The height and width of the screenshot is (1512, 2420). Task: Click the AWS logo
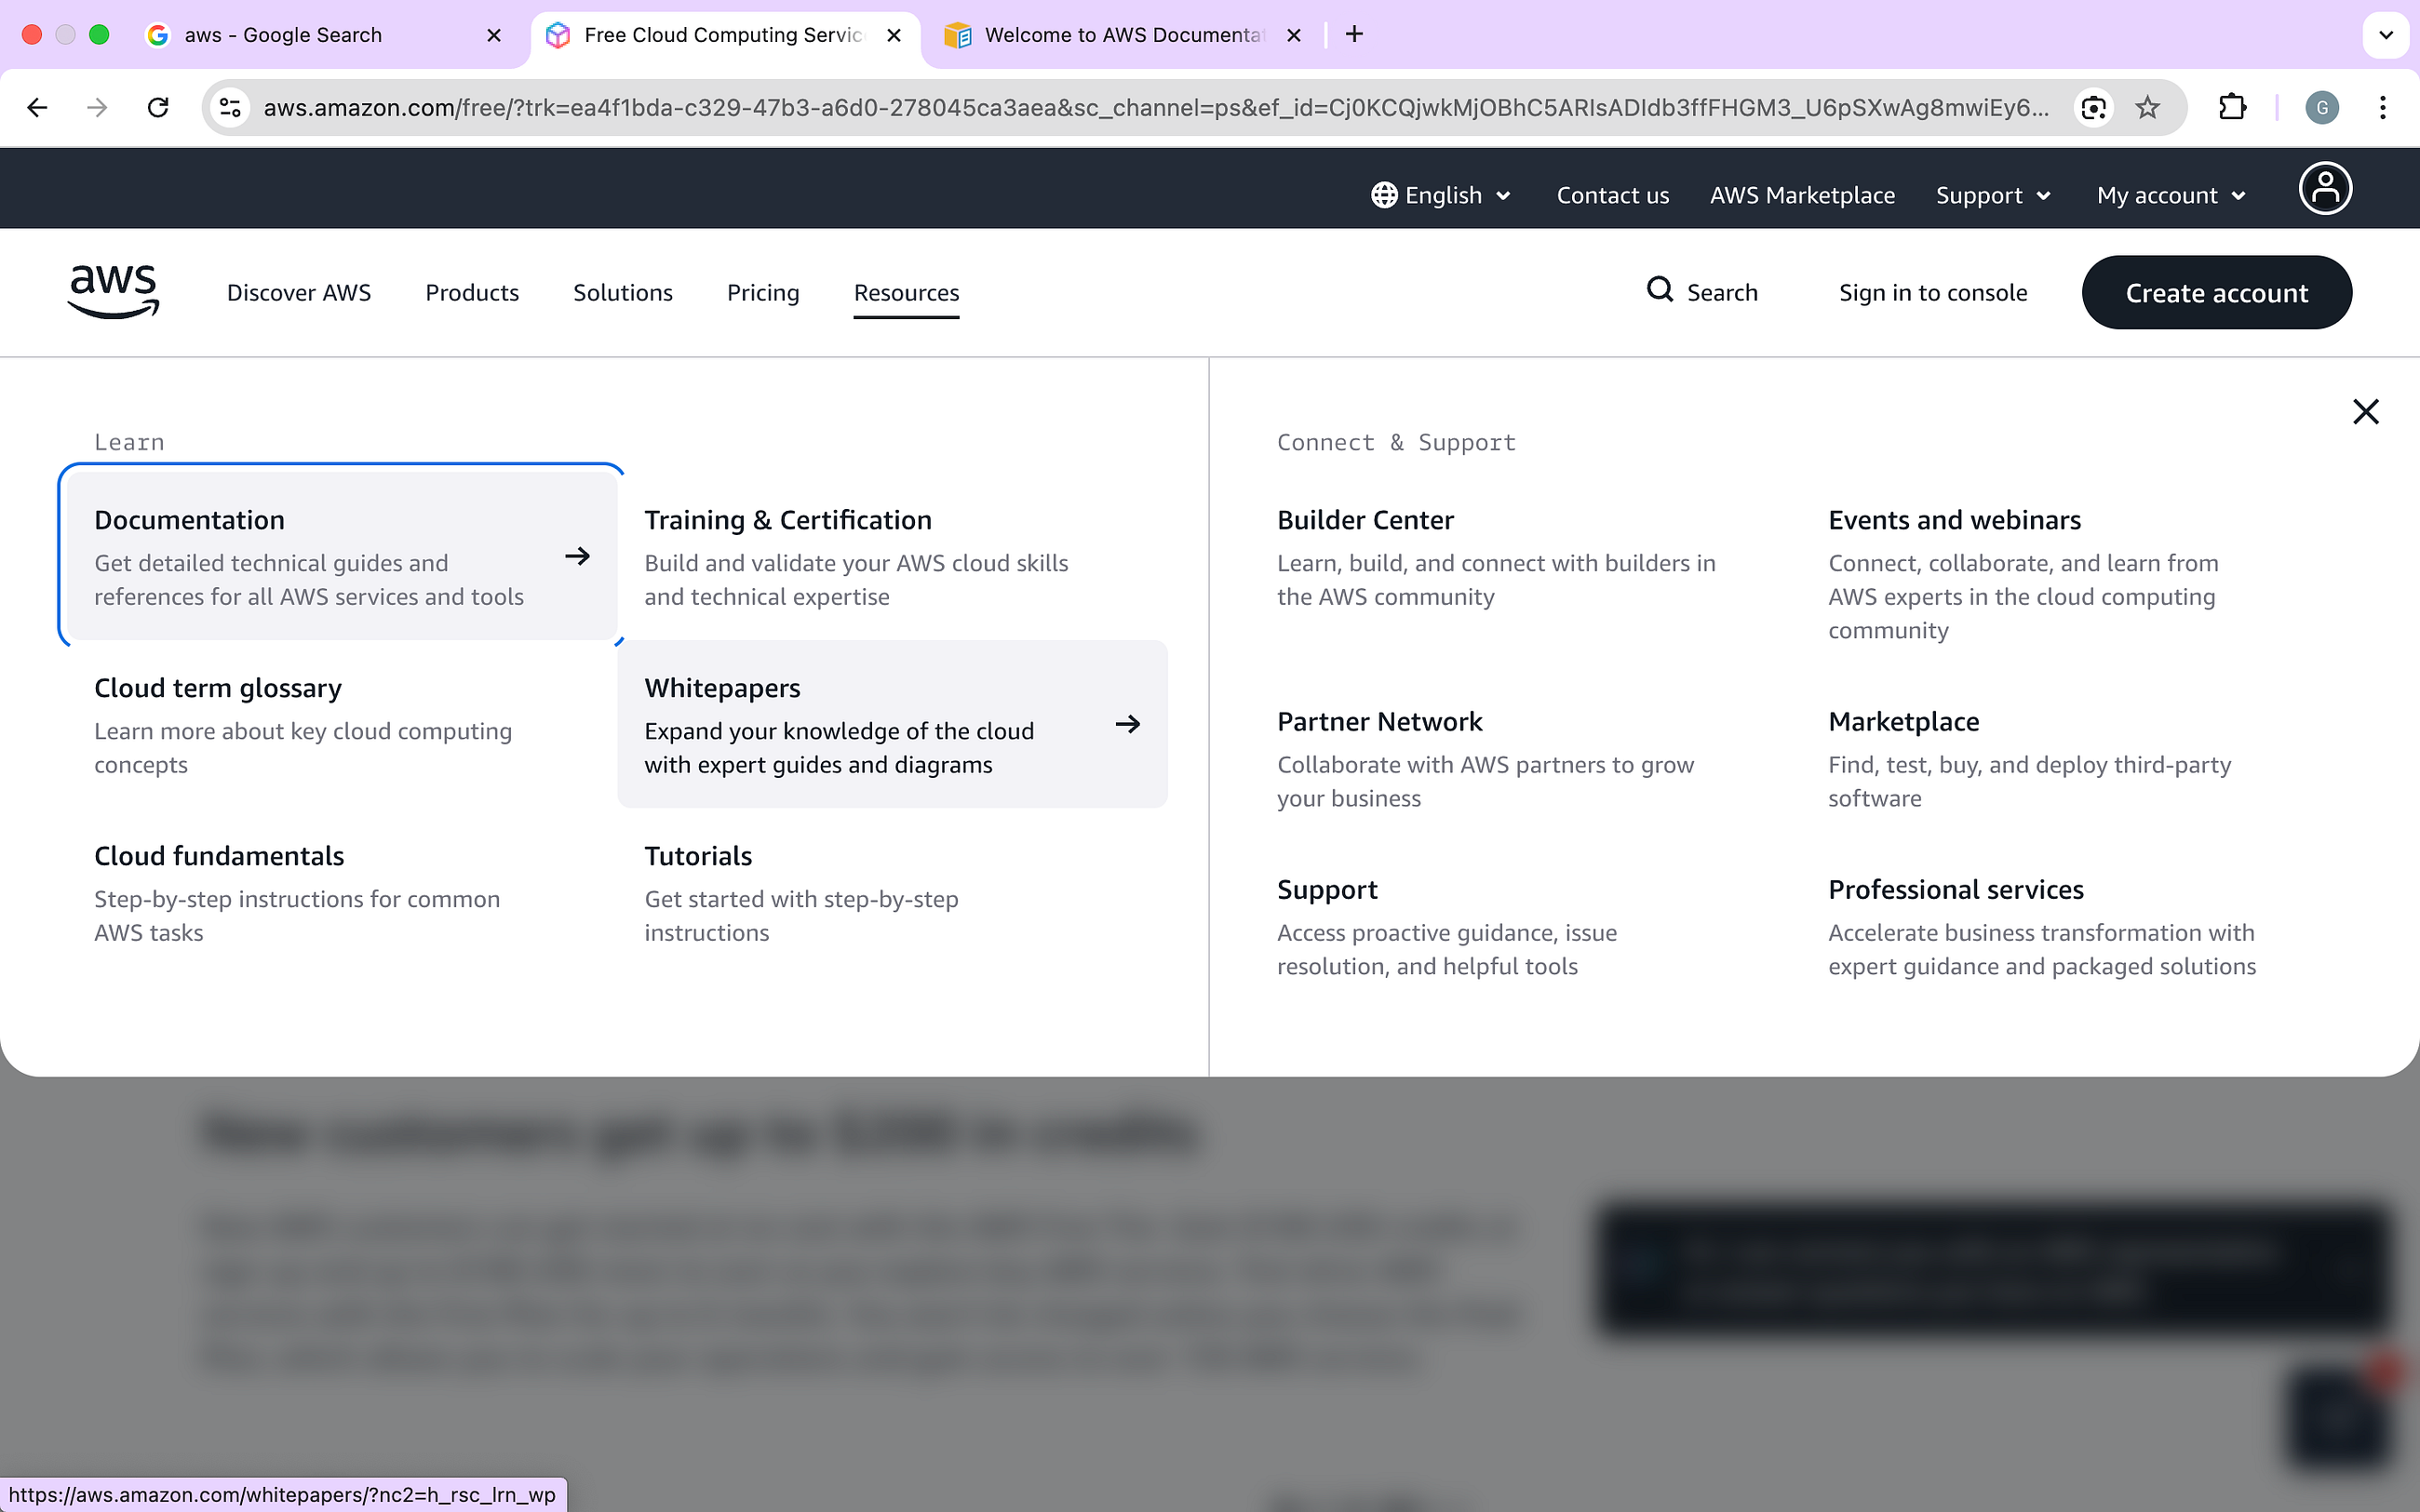113,292
